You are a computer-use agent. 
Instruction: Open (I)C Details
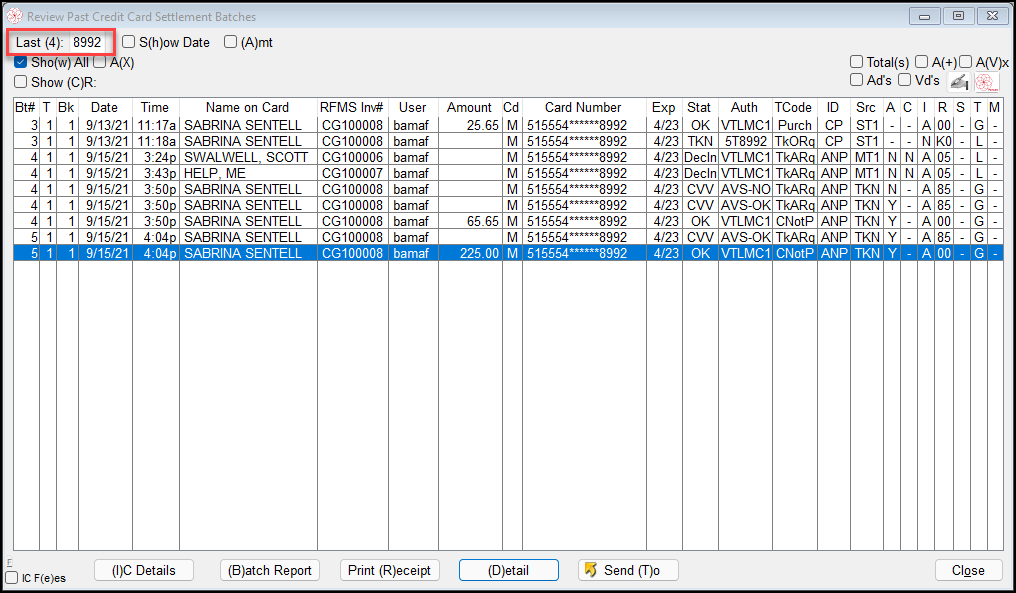tap(143, 570)
